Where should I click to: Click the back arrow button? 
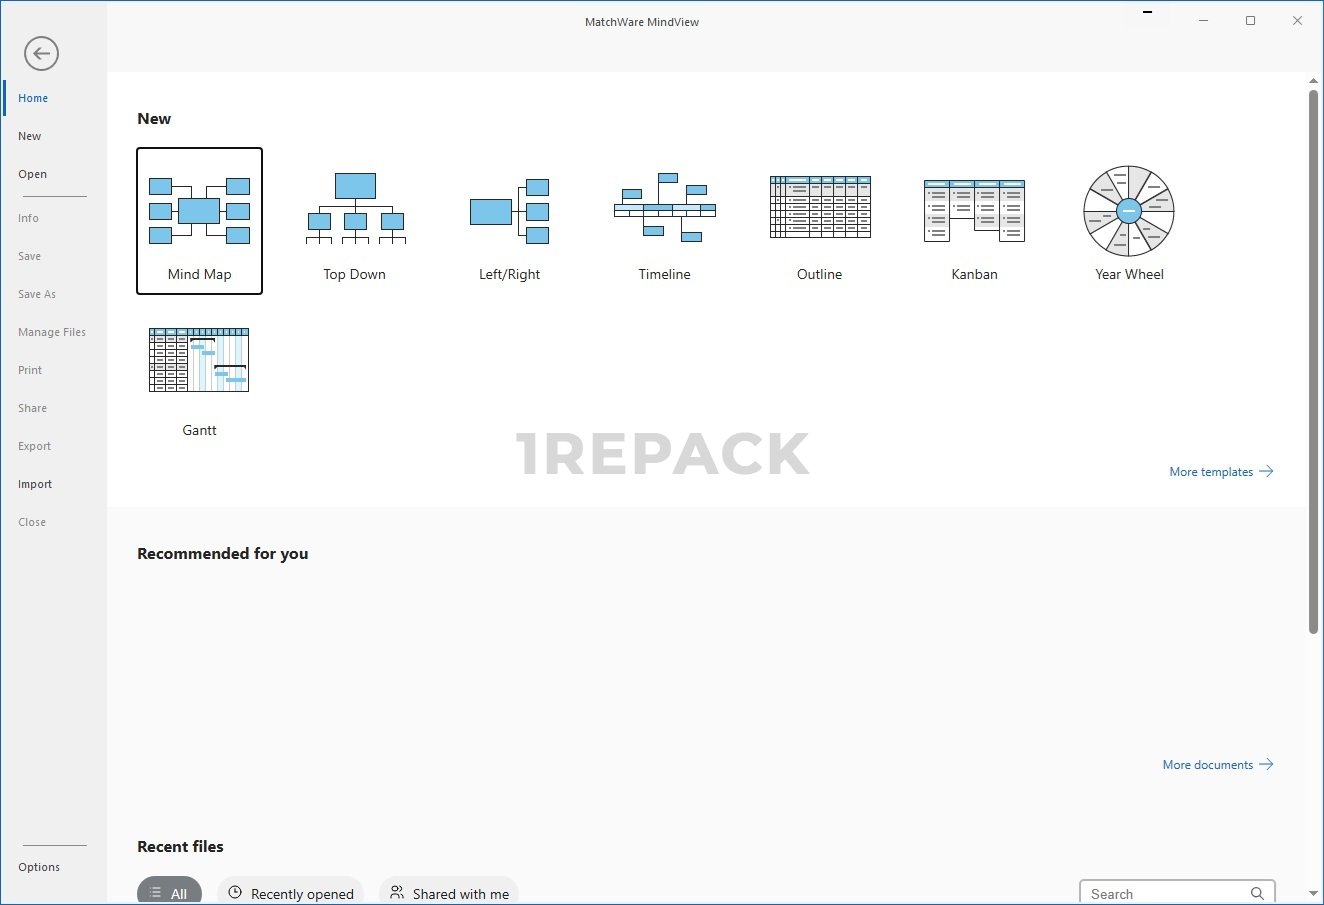click(42, 54)
